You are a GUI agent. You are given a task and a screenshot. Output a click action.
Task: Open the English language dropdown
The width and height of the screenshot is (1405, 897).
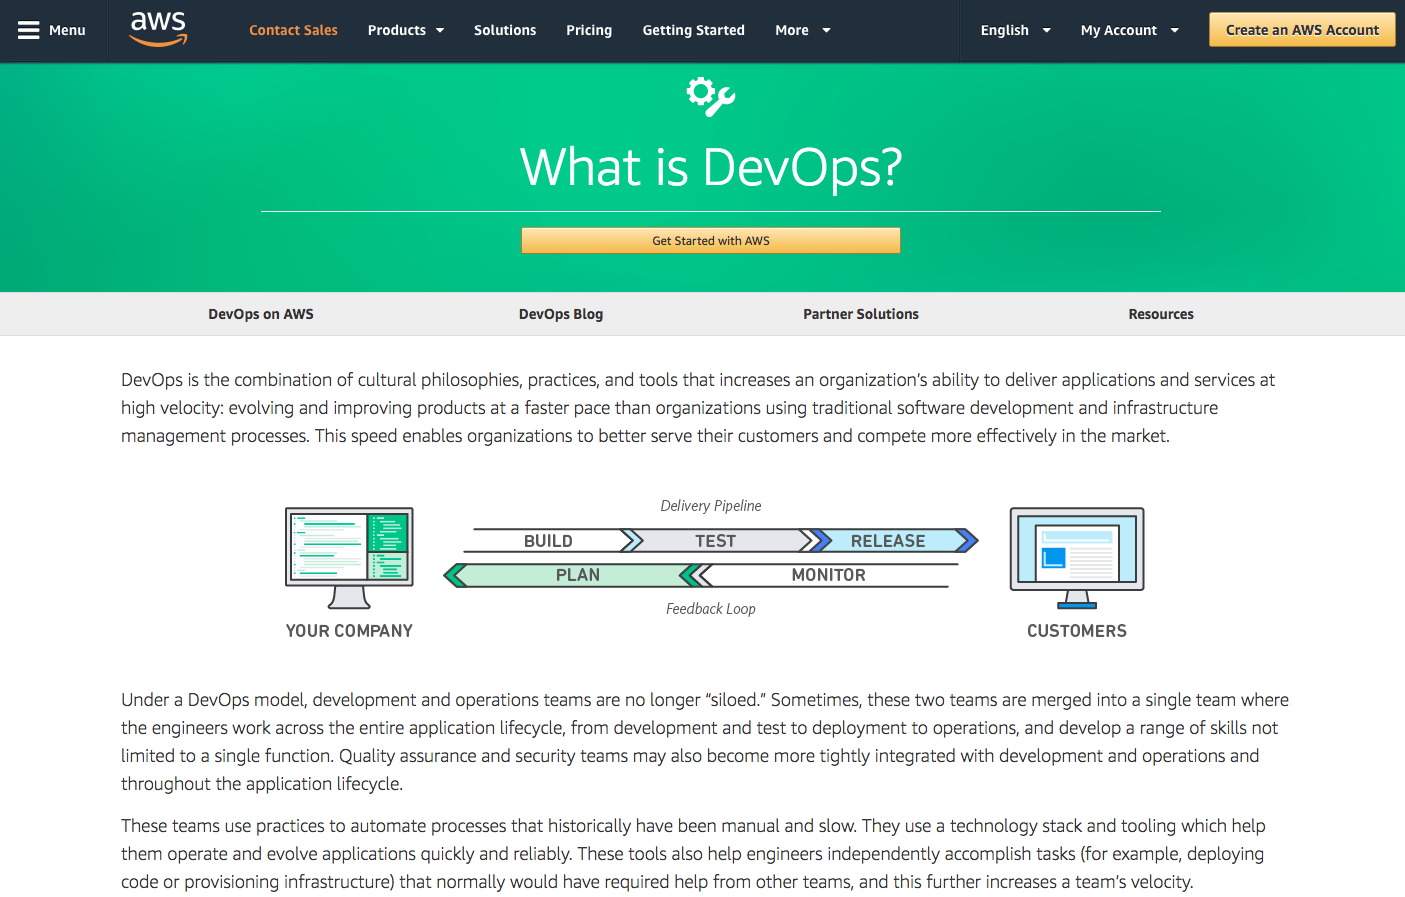[1016, 30]
